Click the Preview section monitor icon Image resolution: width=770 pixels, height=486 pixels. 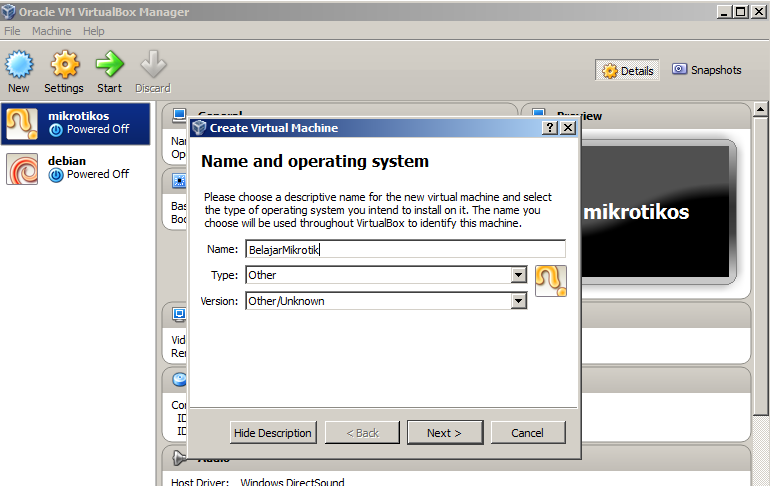tap(539, 113)
